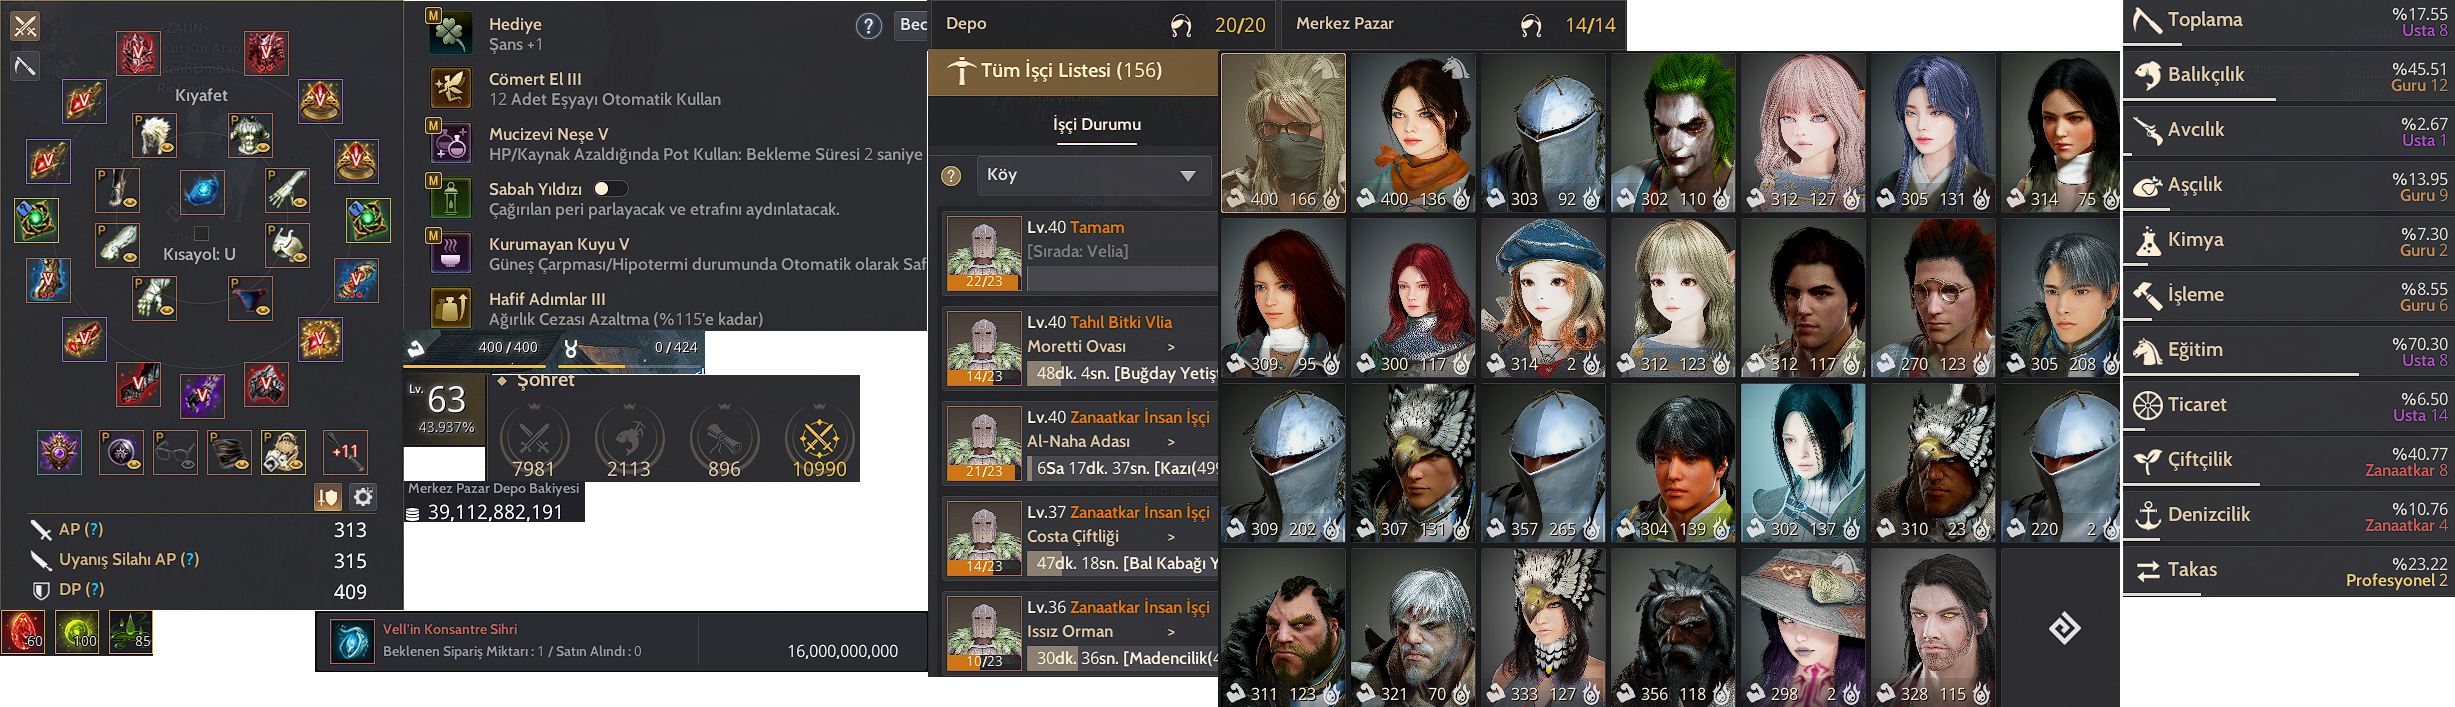Click the Hediye clover skill icon
This screenshot has width=2455, height=707.
click(451, 33)
